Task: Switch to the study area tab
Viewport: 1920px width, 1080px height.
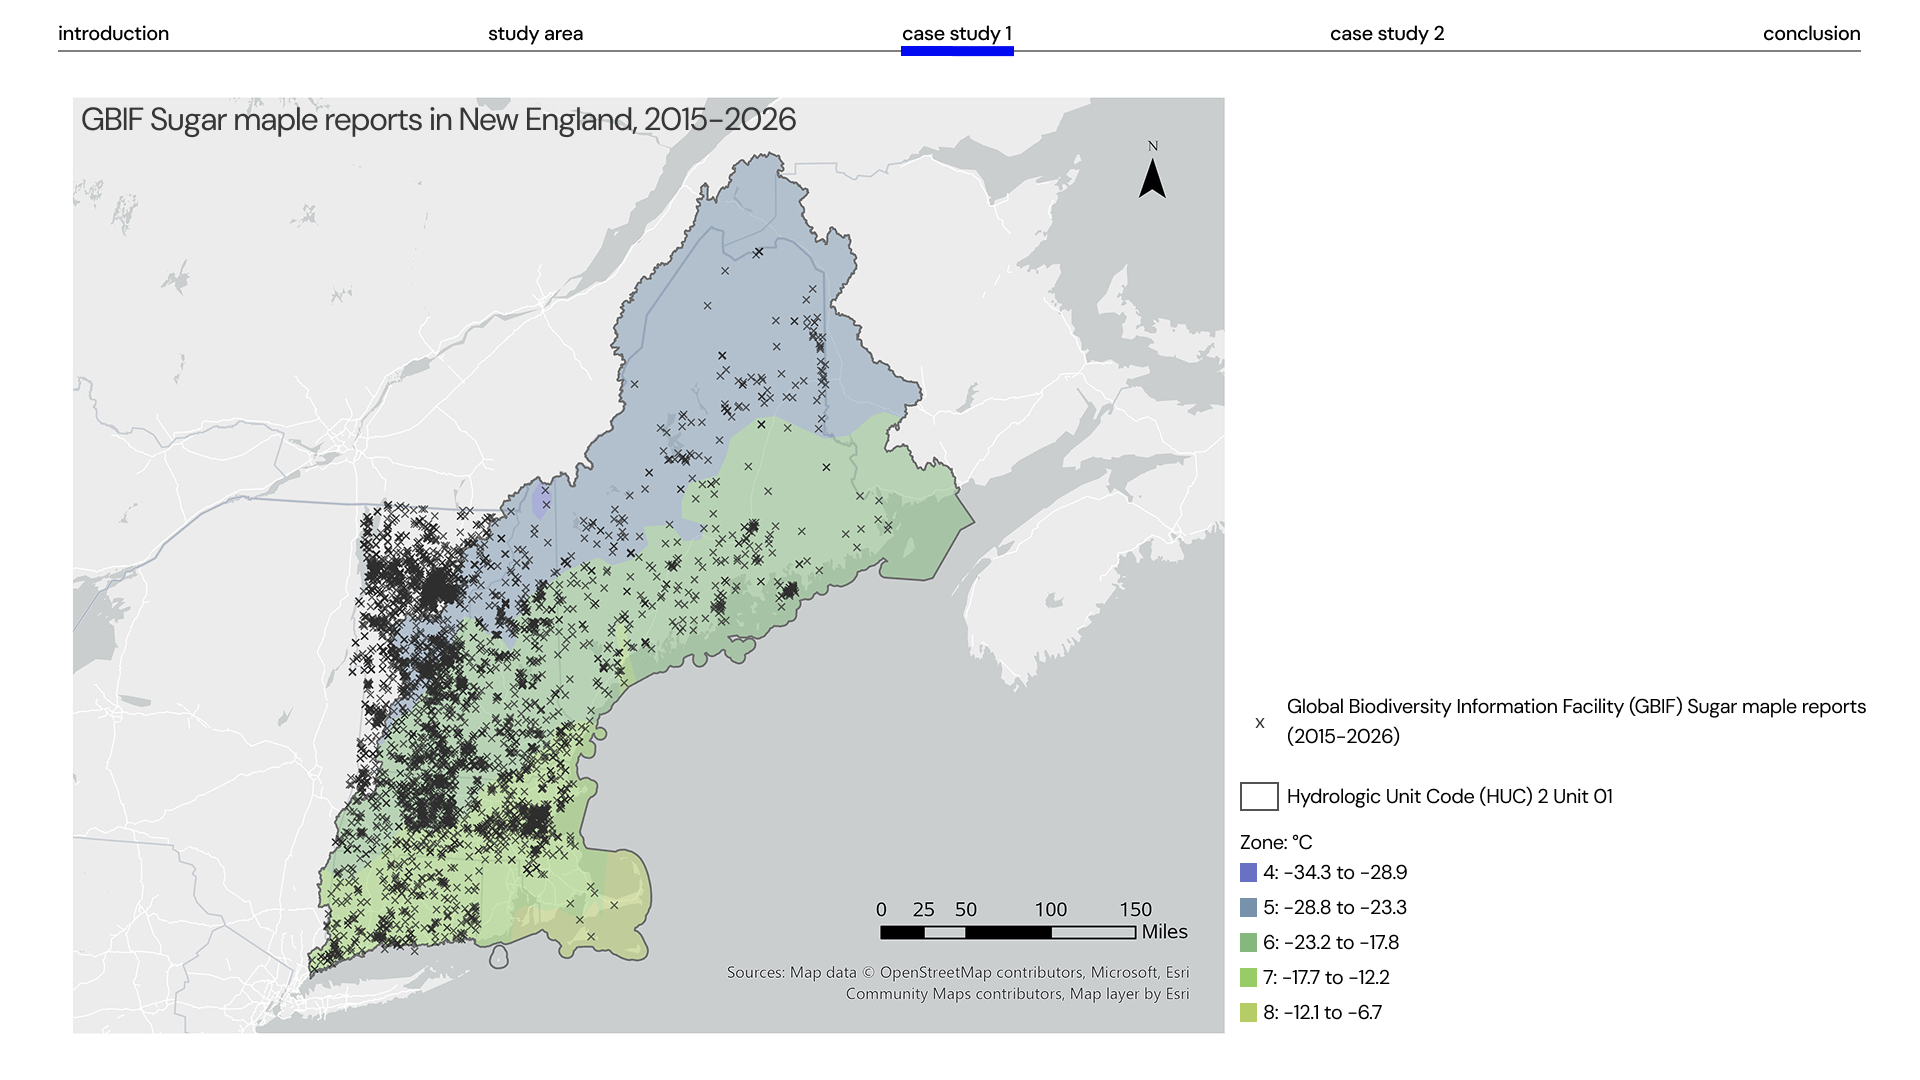Action: 535,33
